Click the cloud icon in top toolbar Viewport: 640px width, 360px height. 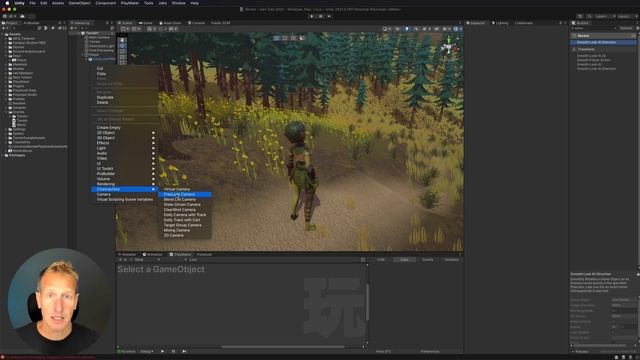[22, 16]
